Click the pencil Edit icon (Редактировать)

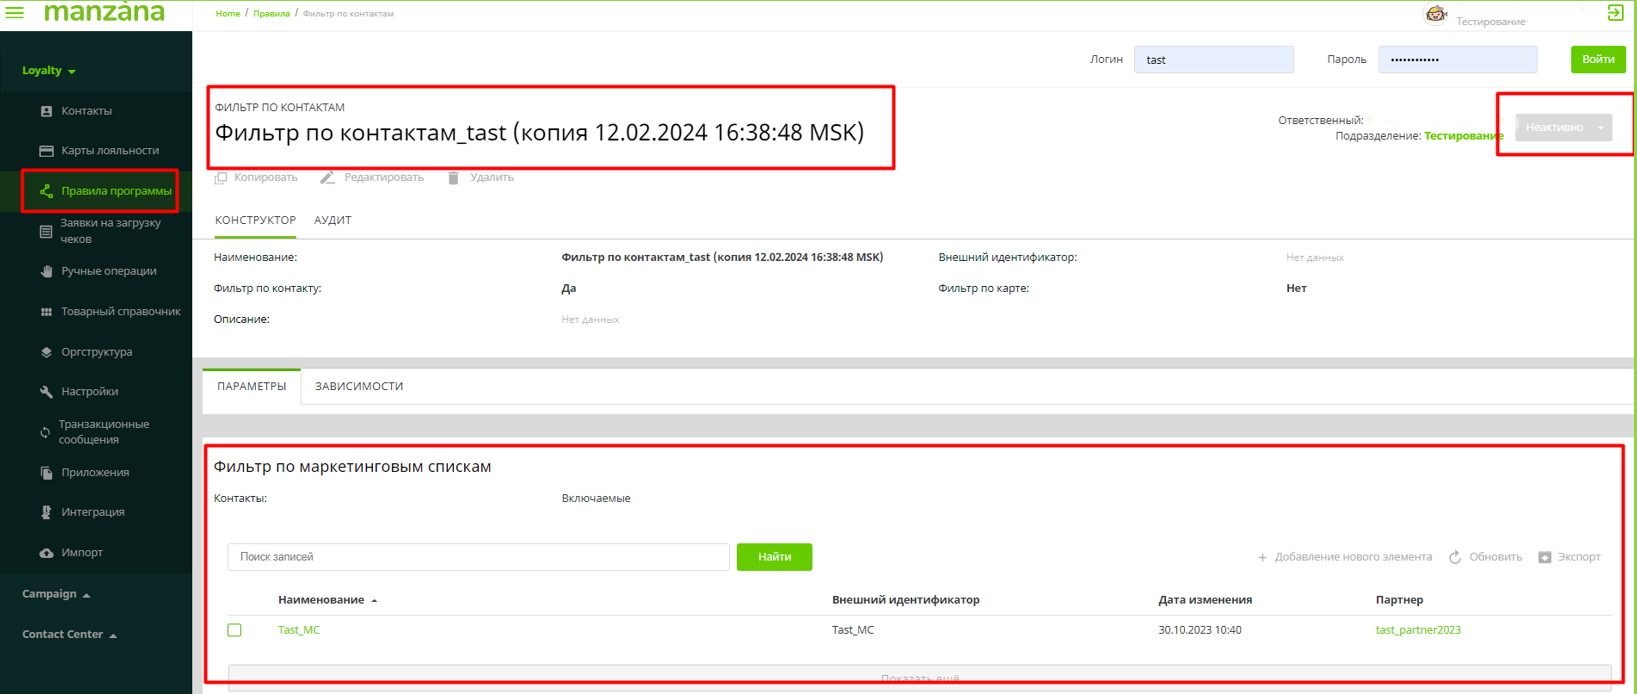[327, 178]
